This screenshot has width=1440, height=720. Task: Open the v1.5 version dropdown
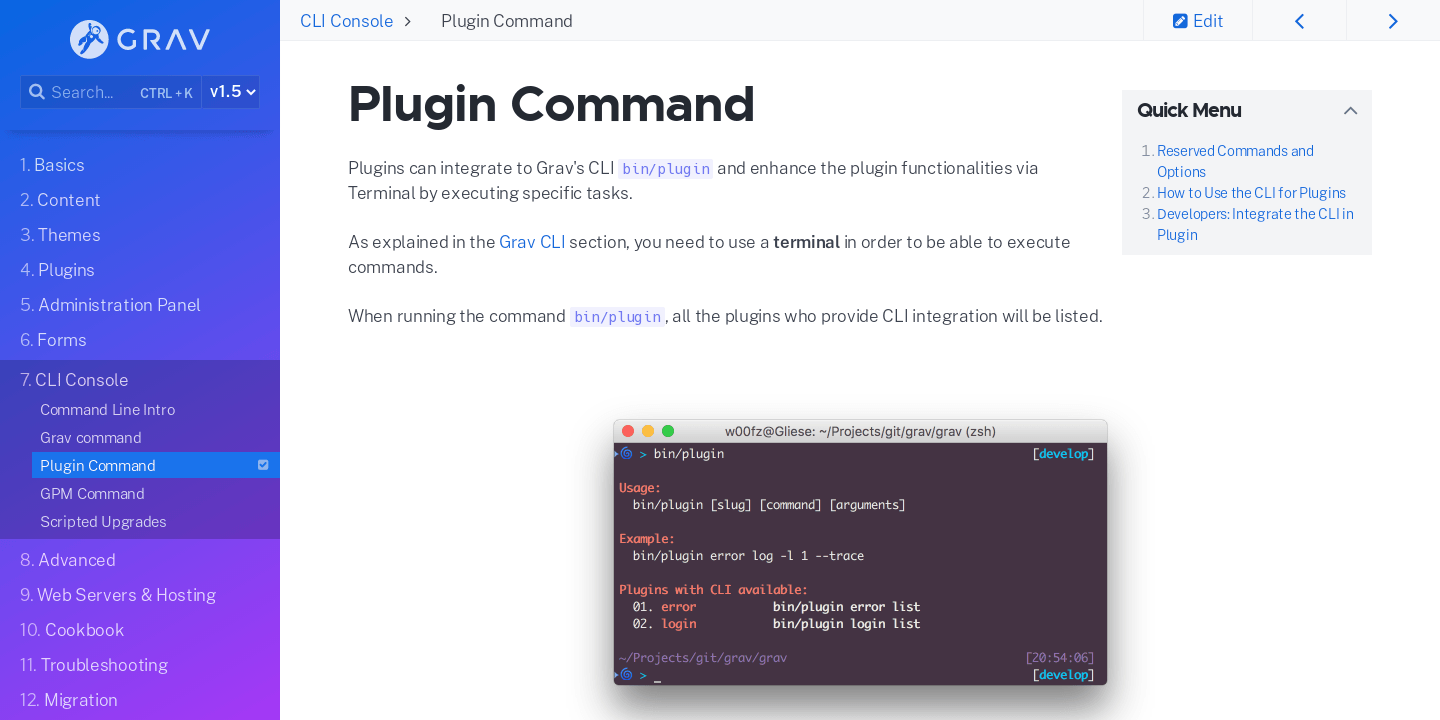(230, 91)
